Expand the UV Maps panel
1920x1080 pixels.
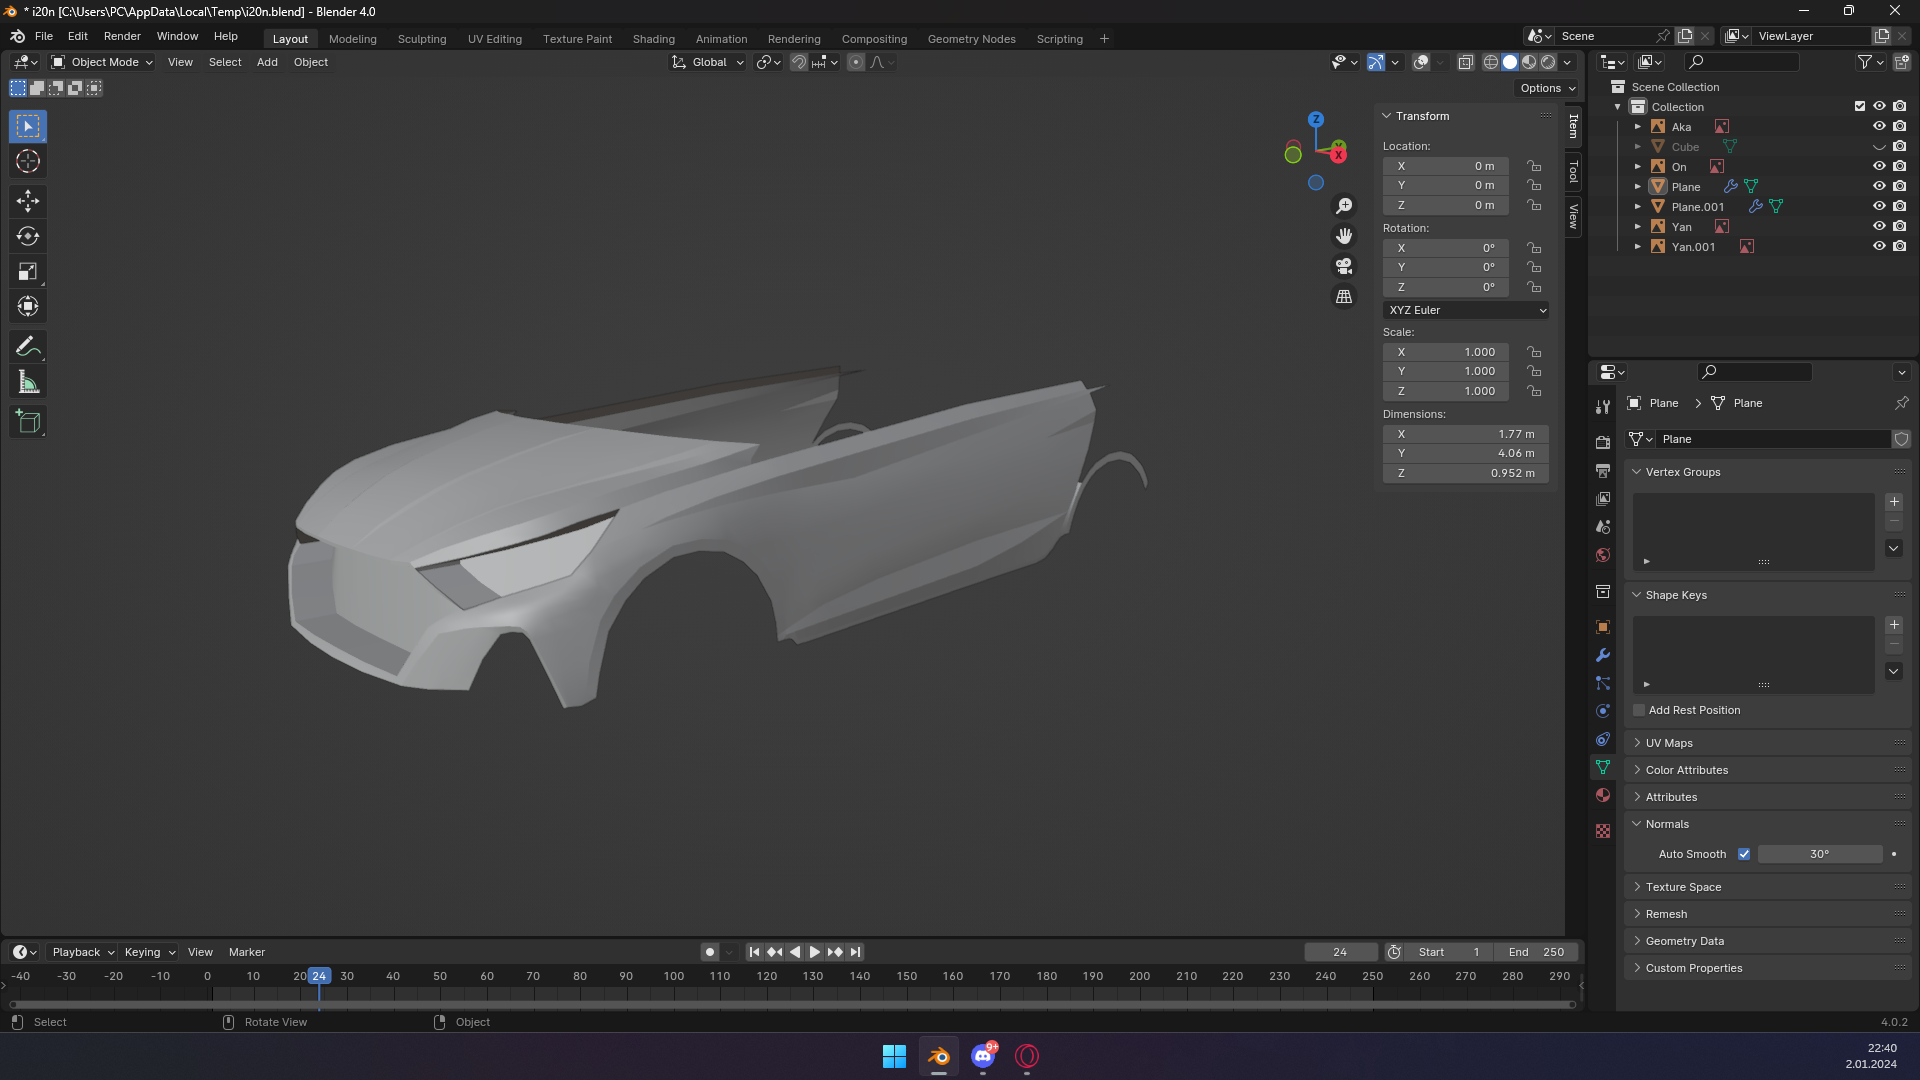coord(1669,743)
